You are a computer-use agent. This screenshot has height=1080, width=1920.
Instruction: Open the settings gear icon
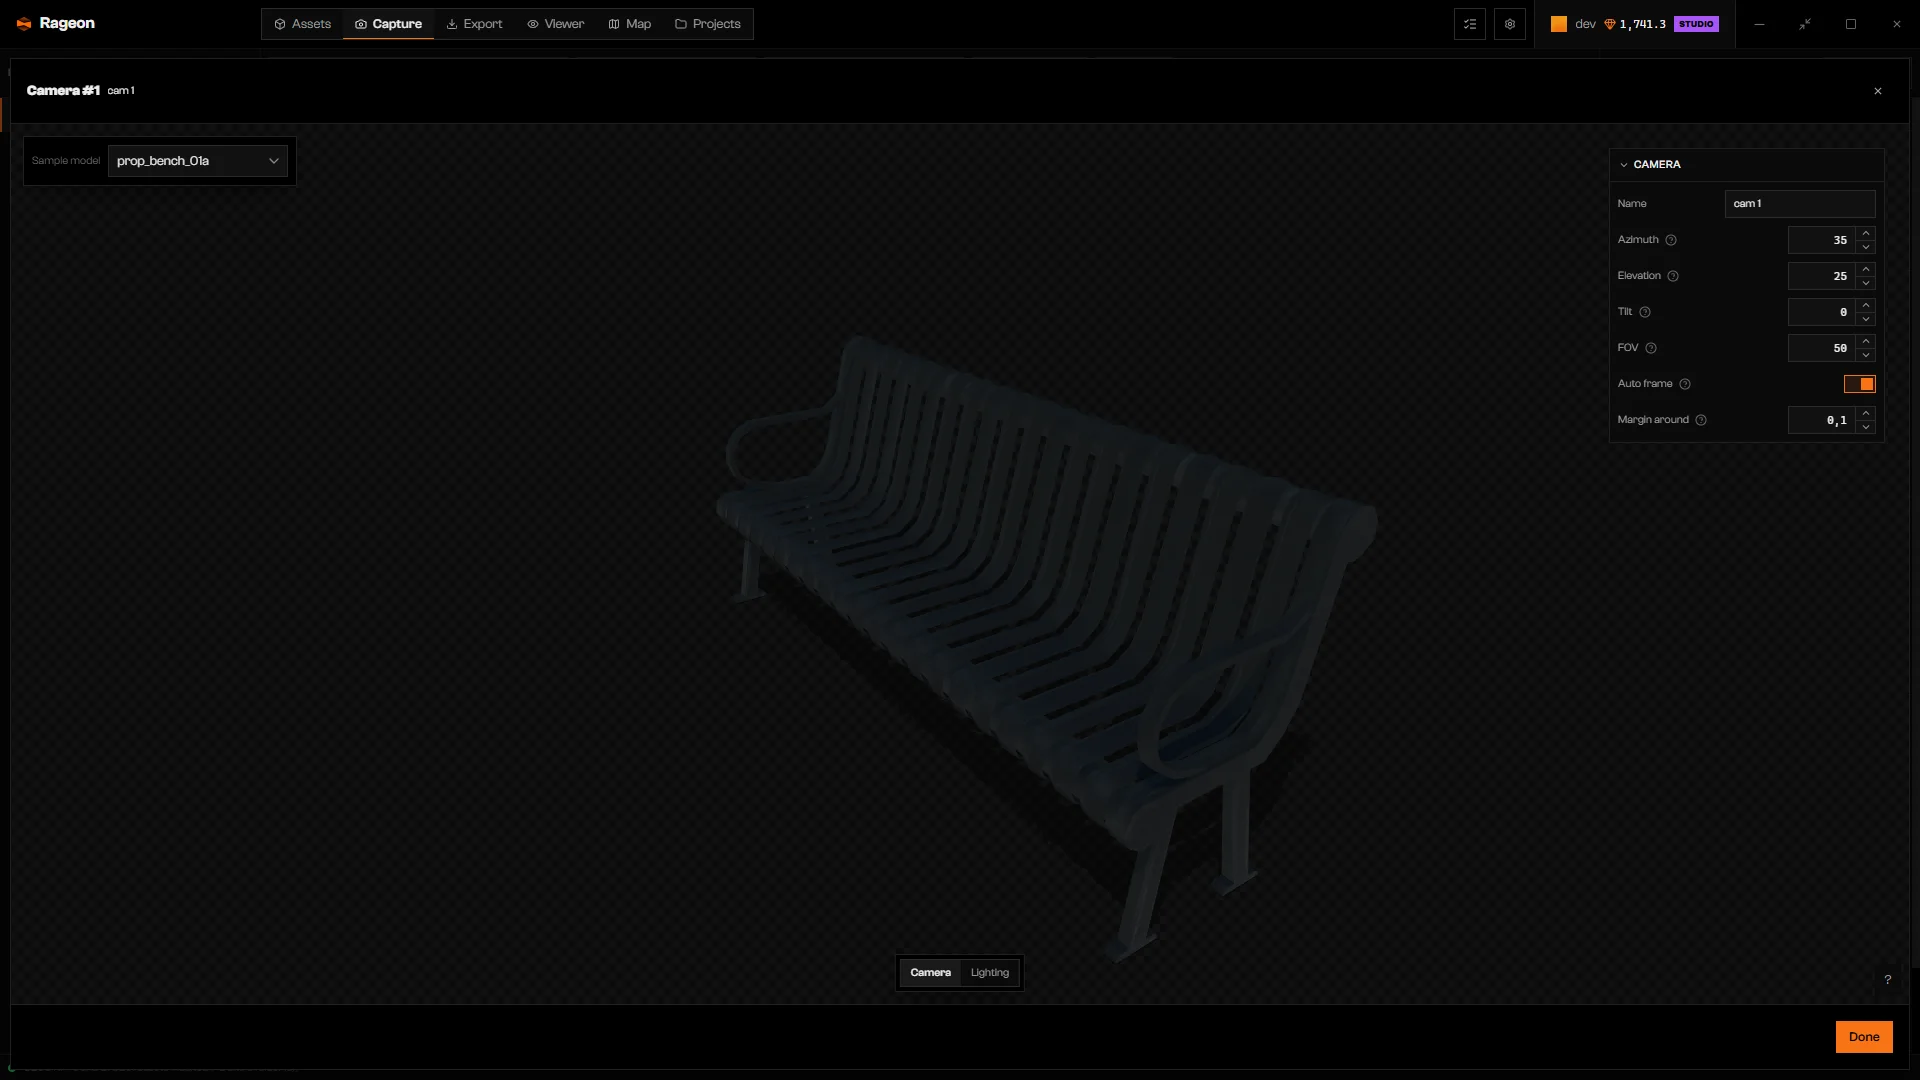pyautogui.click(x=1509, y=24)
